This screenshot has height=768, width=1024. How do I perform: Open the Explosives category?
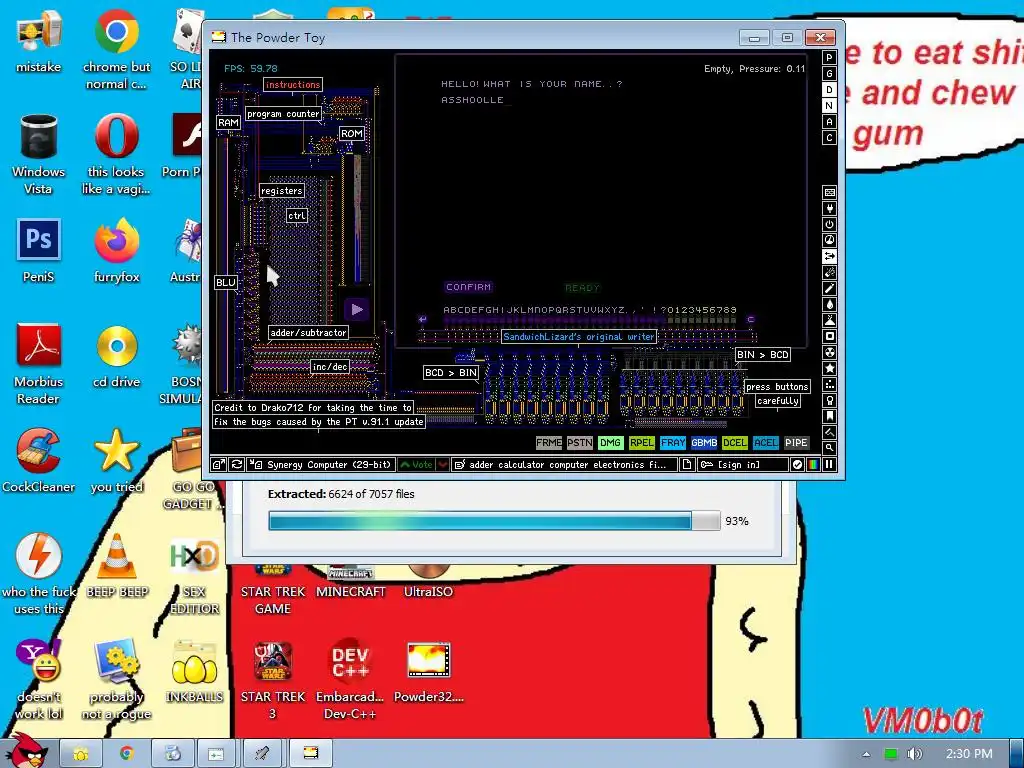coord(829,272)
